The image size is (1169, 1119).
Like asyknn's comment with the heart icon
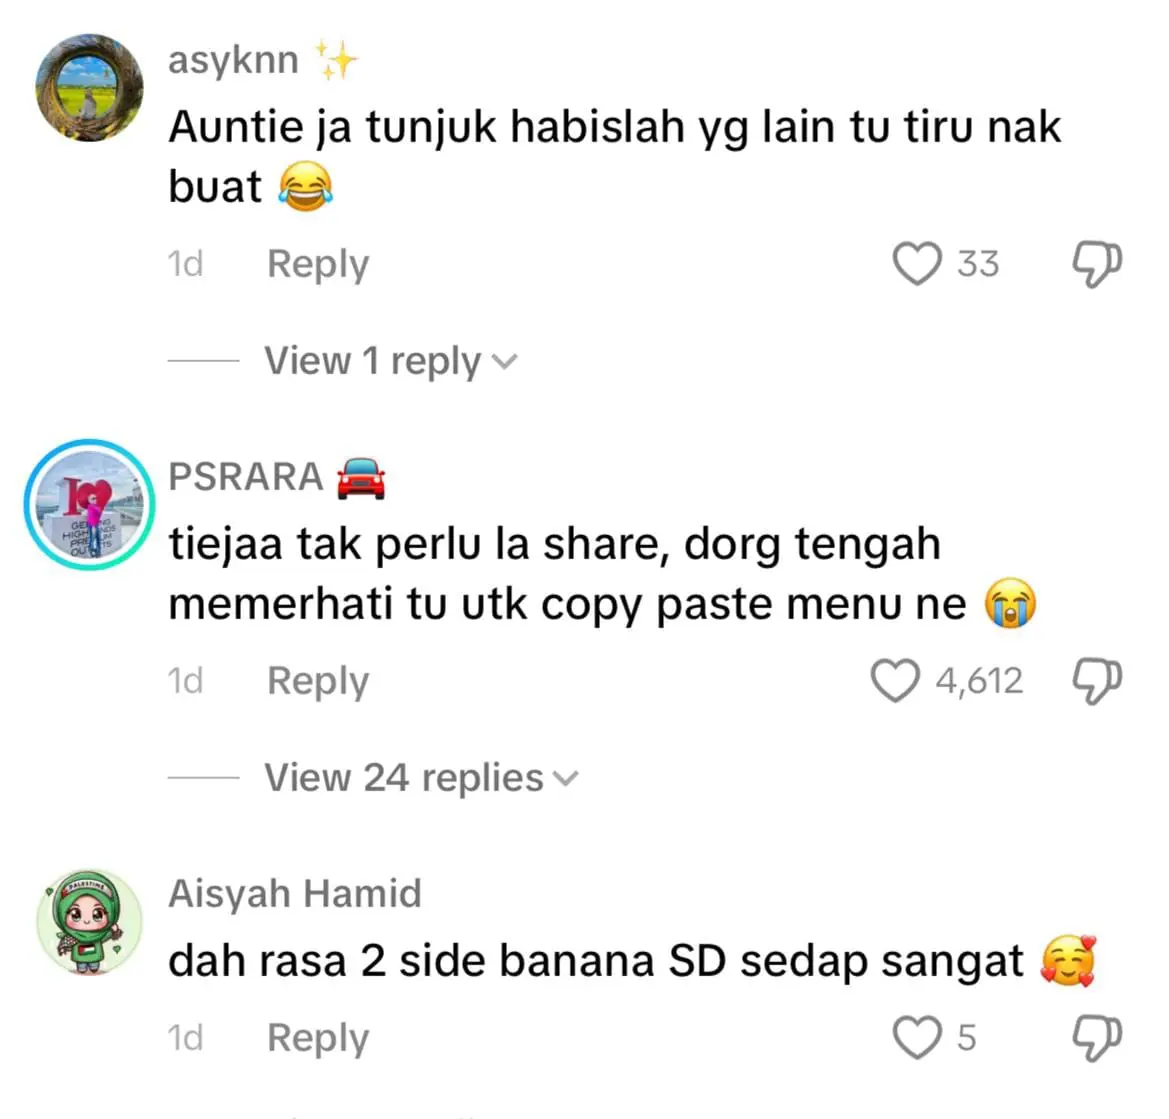click(x=917, y=264)
